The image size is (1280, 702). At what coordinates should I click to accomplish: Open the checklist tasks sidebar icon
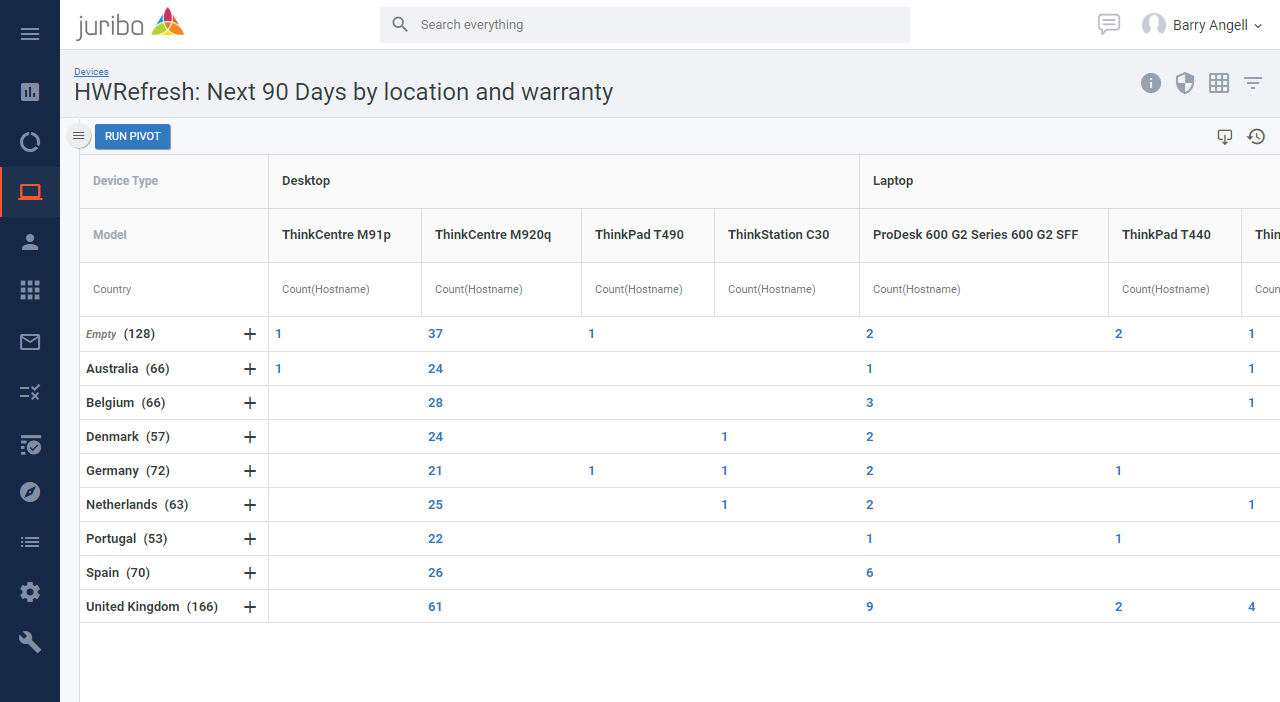click(30, 392)
